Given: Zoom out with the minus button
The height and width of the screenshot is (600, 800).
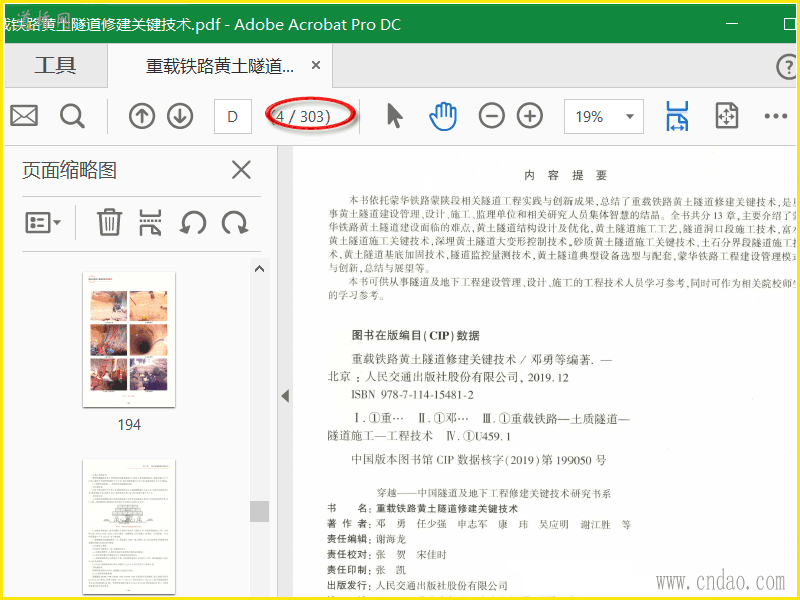Looking at the screenshot, I should pos(491,116).
